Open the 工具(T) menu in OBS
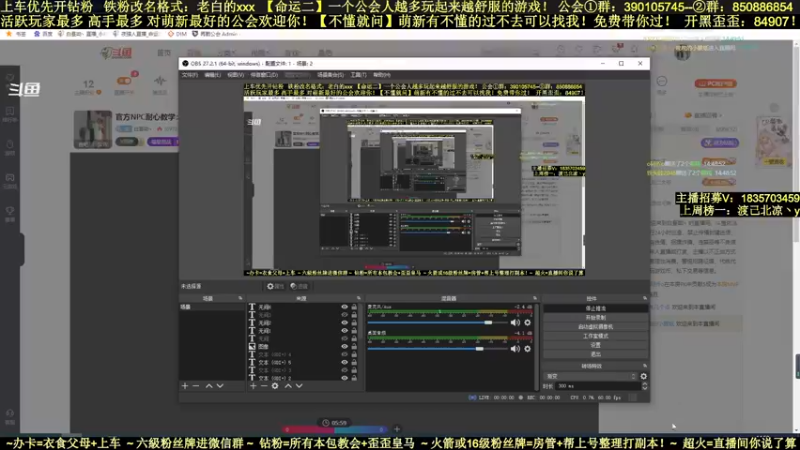Image resolution: width=800 pixels, height=450 pixels. (x=358, y=75)
